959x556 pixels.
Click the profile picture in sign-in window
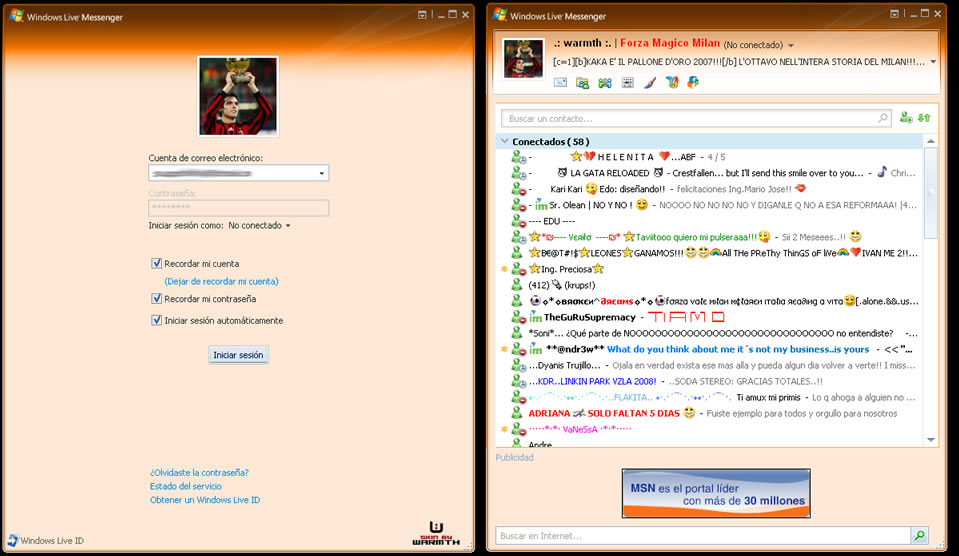(238, 96)
